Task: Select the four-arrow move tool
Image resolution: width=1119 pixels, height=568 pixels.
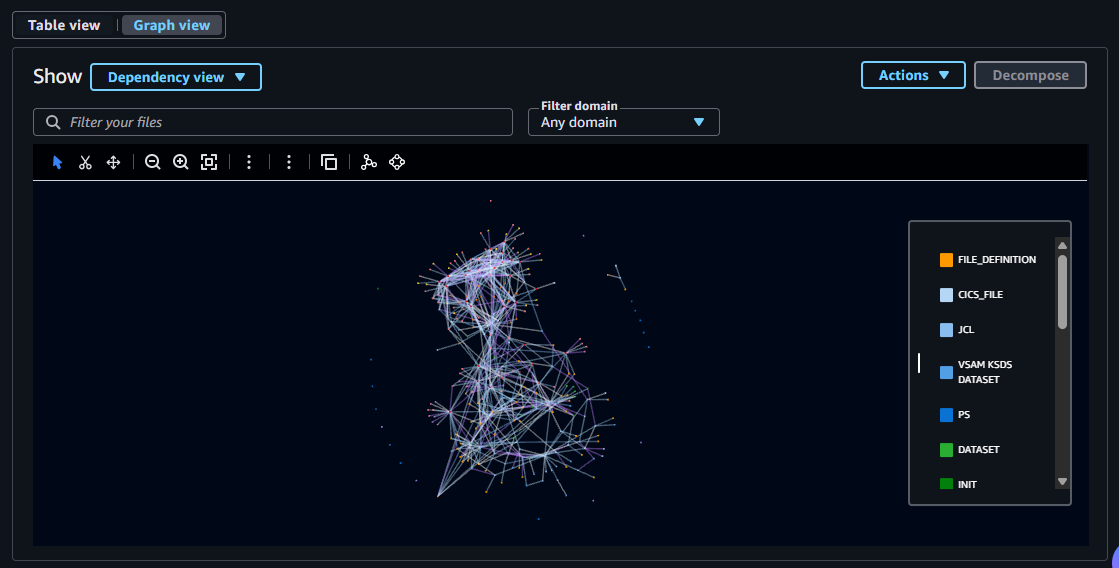Action: pos(113,163)
